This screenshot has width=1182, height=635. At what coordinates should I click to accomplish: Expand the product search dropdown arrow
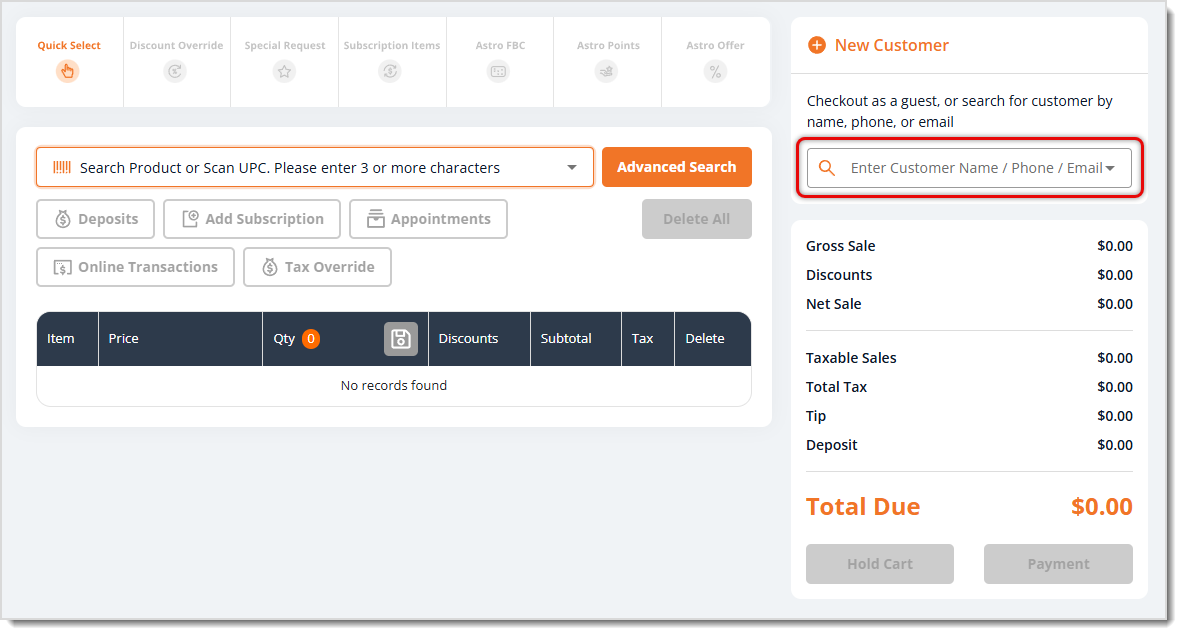click(572, 167)
